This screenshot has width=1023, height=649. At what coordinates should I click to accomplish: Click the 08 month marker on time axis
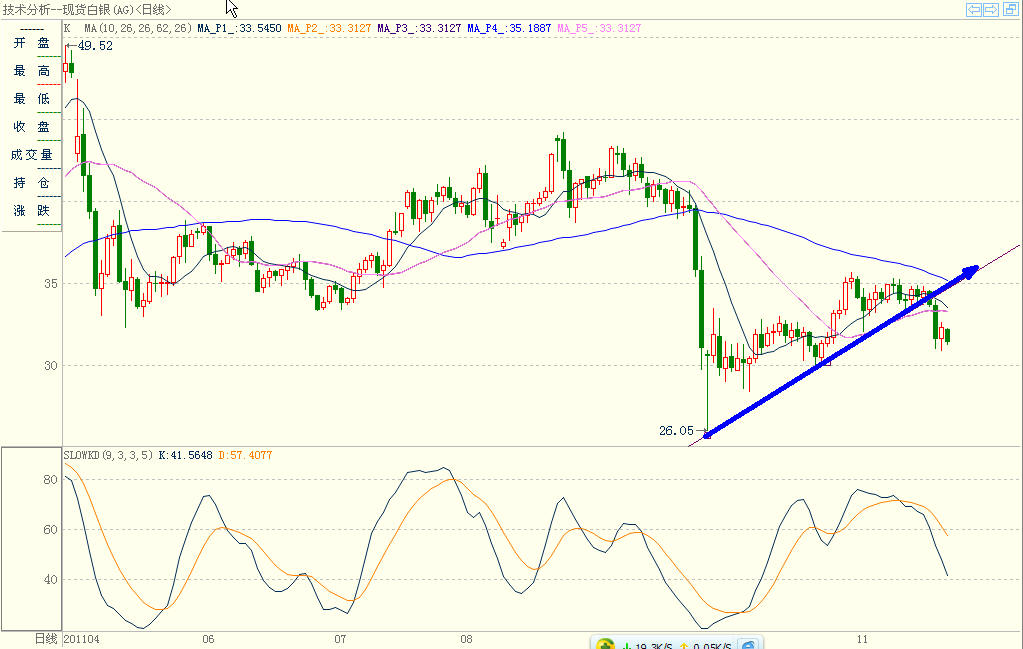[x=466, y=639]
